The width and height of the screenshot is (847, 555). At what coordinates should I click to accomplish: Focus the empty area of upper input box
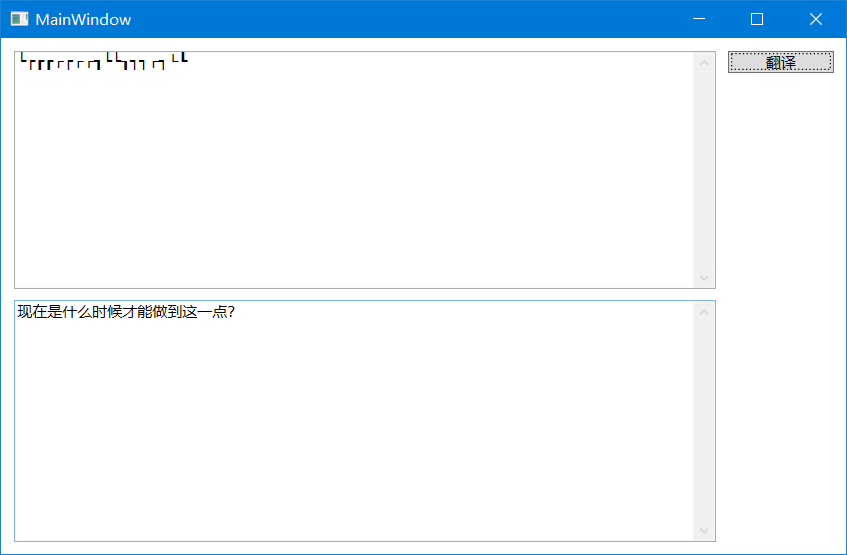pyautogui.click(x=350, y=180)
